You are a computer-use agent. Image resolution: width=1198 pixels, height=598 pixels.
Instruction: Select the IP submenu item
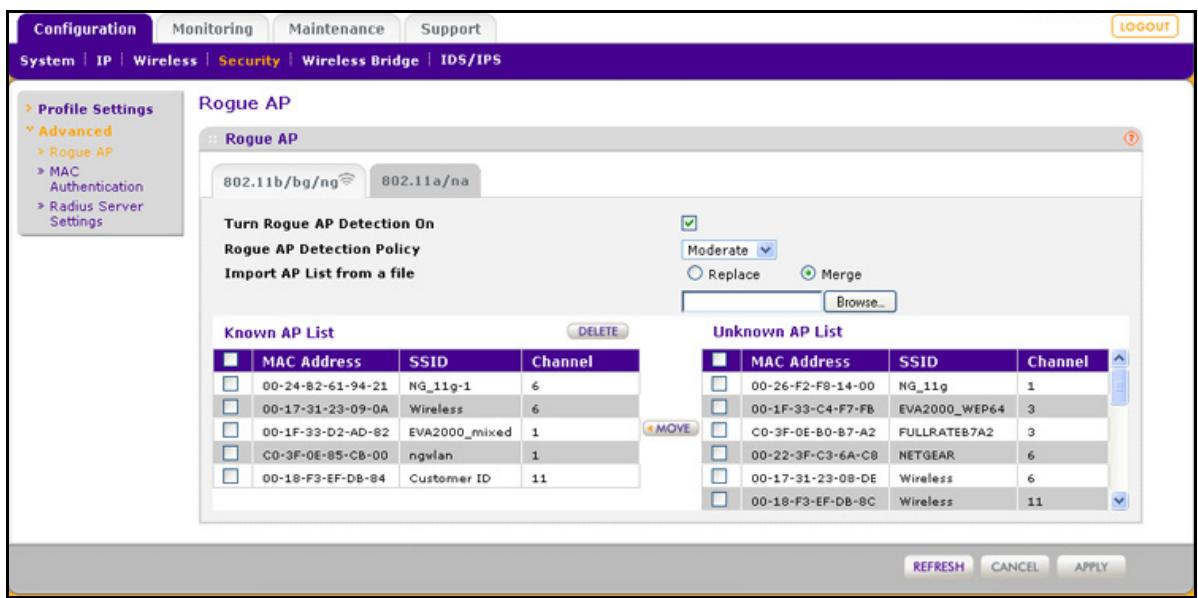pos(102,61)
